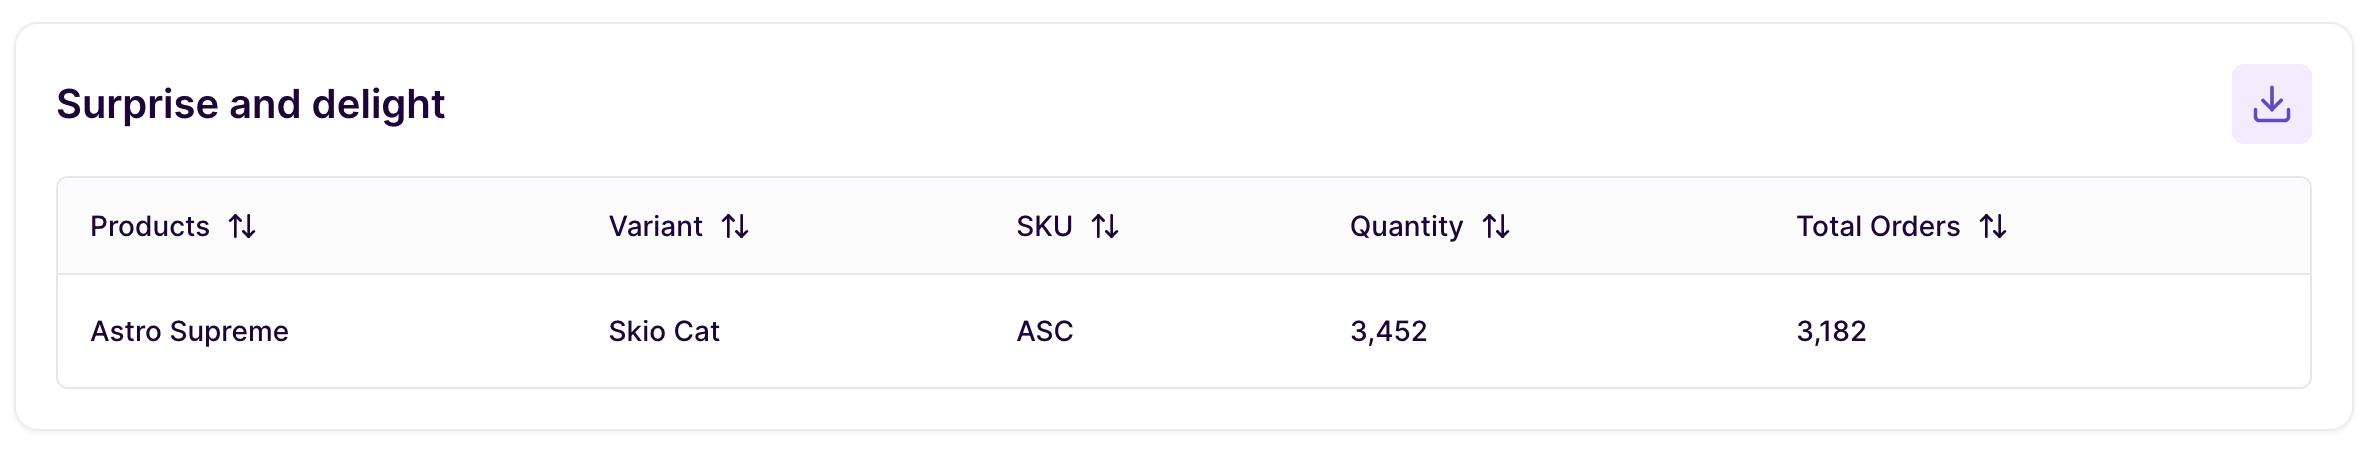Select the ASC SKU cell
Viewport: 2374px width, 450px height.
click(x=1045, y=332)
